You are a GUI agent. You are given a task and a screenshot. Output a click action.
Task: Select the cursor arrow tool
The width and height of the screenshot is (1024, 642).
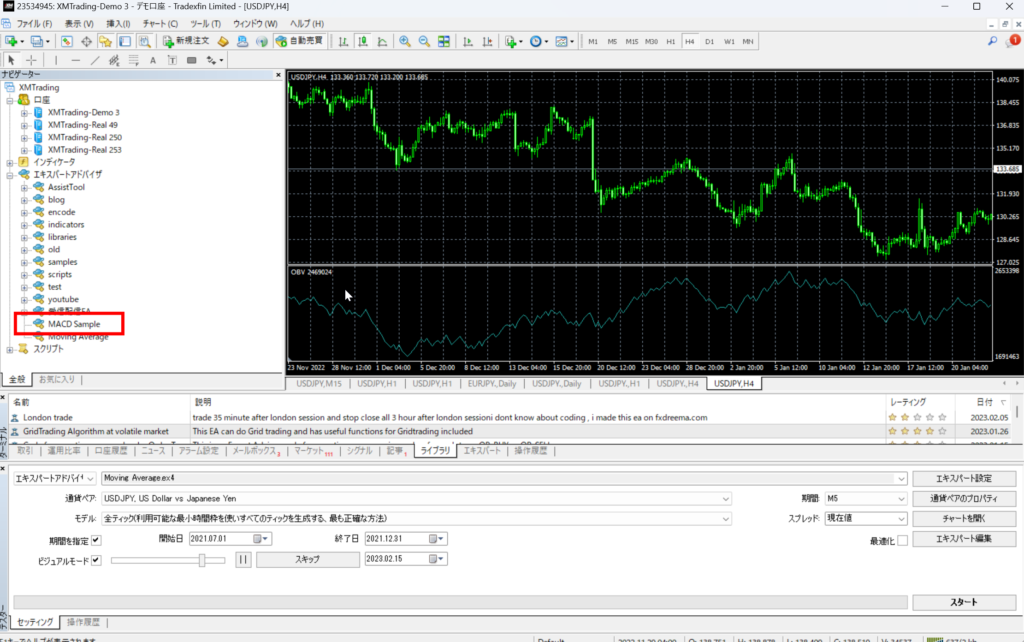click(11, 60)
